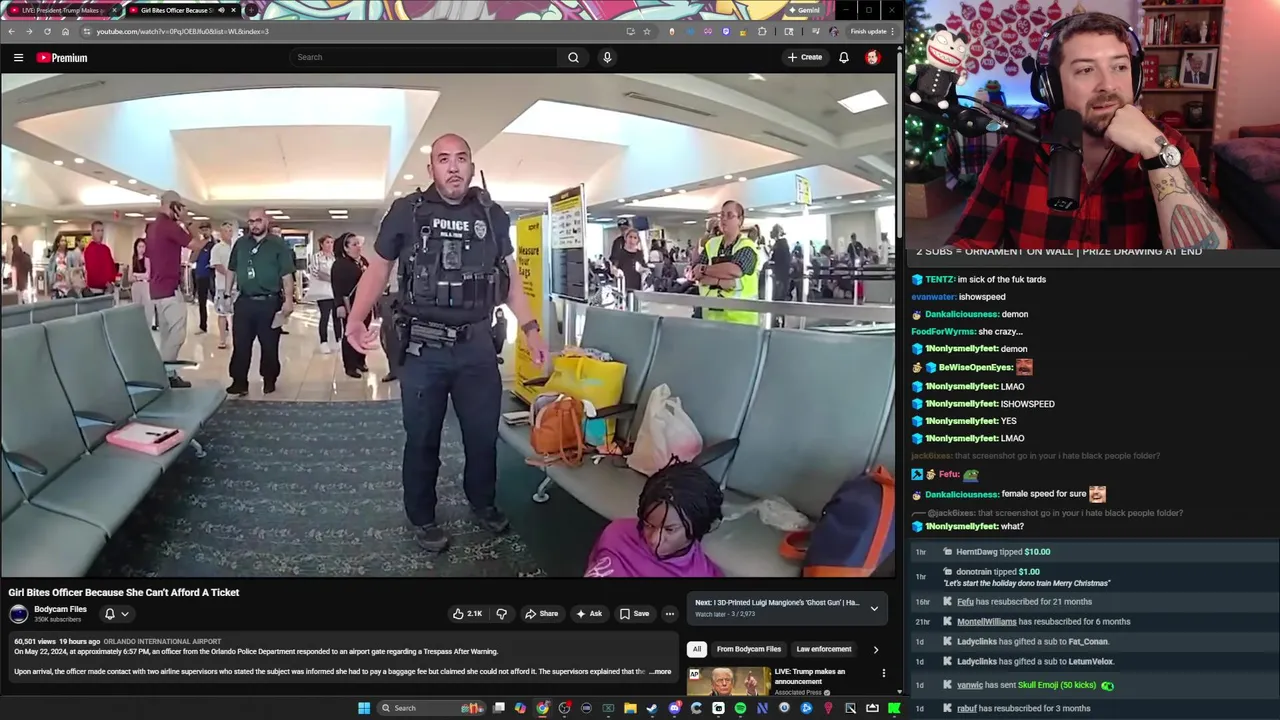Go forward in browser history
The height and width of the screenshot is (720, 1280).
click(x=29, y=31)
